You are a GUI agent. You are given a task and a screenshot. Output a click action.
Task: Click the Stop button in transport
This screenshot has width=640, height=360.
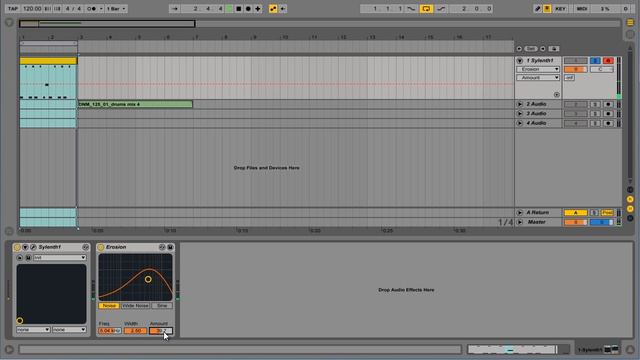tap(239, 9)
